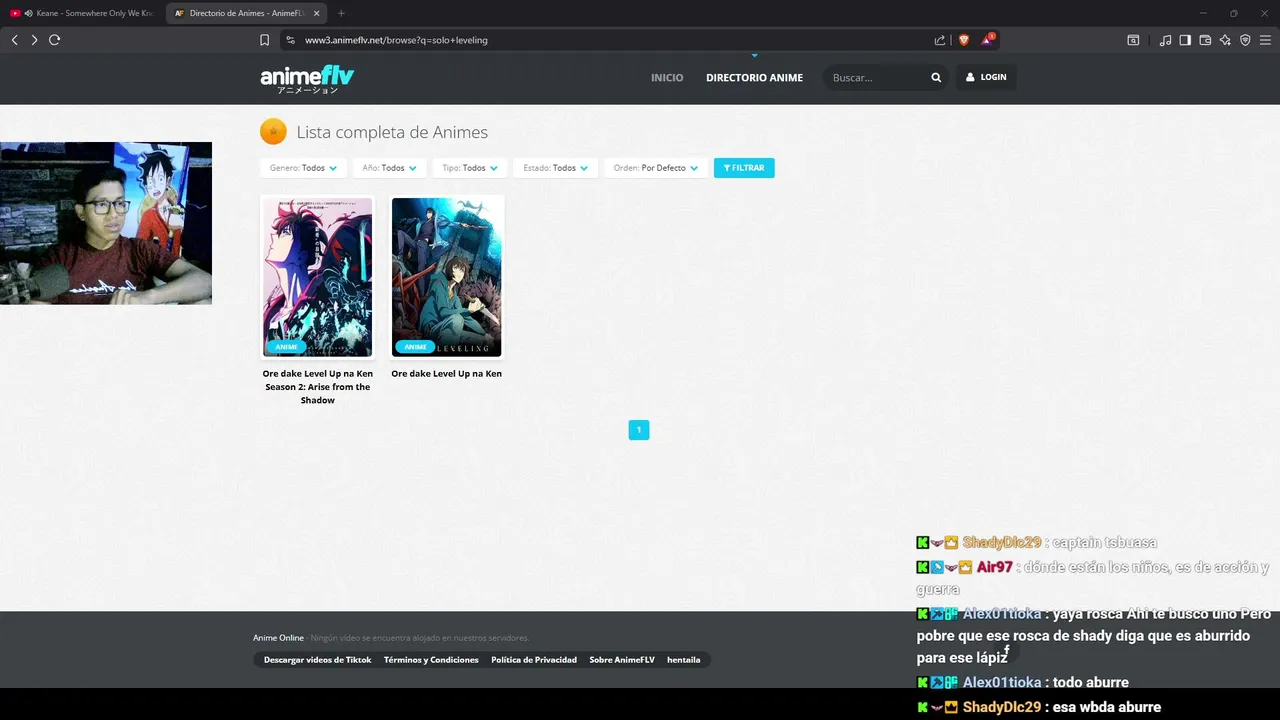Click Air97 username in chat overlay
Image resolution: width=1280 pixels, height=720 pixels.
point(995,567)
